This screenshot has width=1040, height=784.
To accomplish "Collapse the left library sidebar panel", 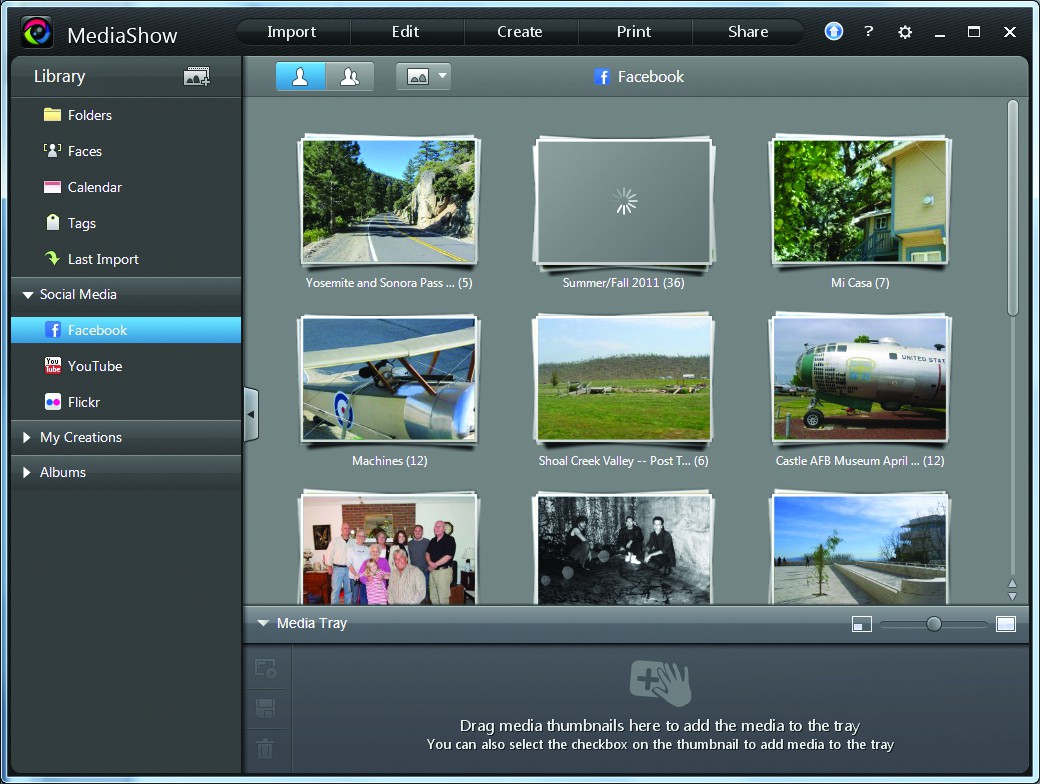I will click(x=251, y=414).
